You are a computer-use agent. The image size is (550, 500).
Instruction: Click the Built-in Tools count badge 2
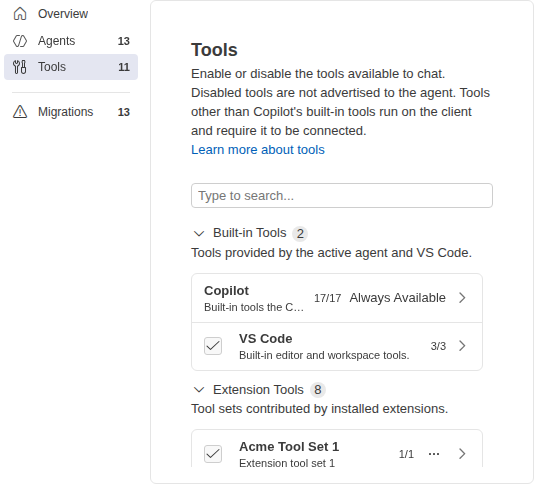click(300, 234)
